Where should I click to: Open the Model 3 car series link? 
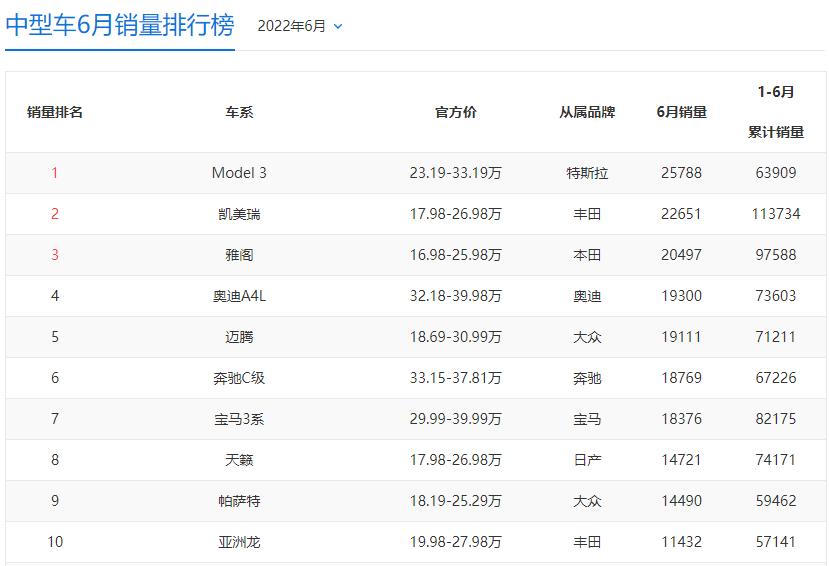pos(239,173)
